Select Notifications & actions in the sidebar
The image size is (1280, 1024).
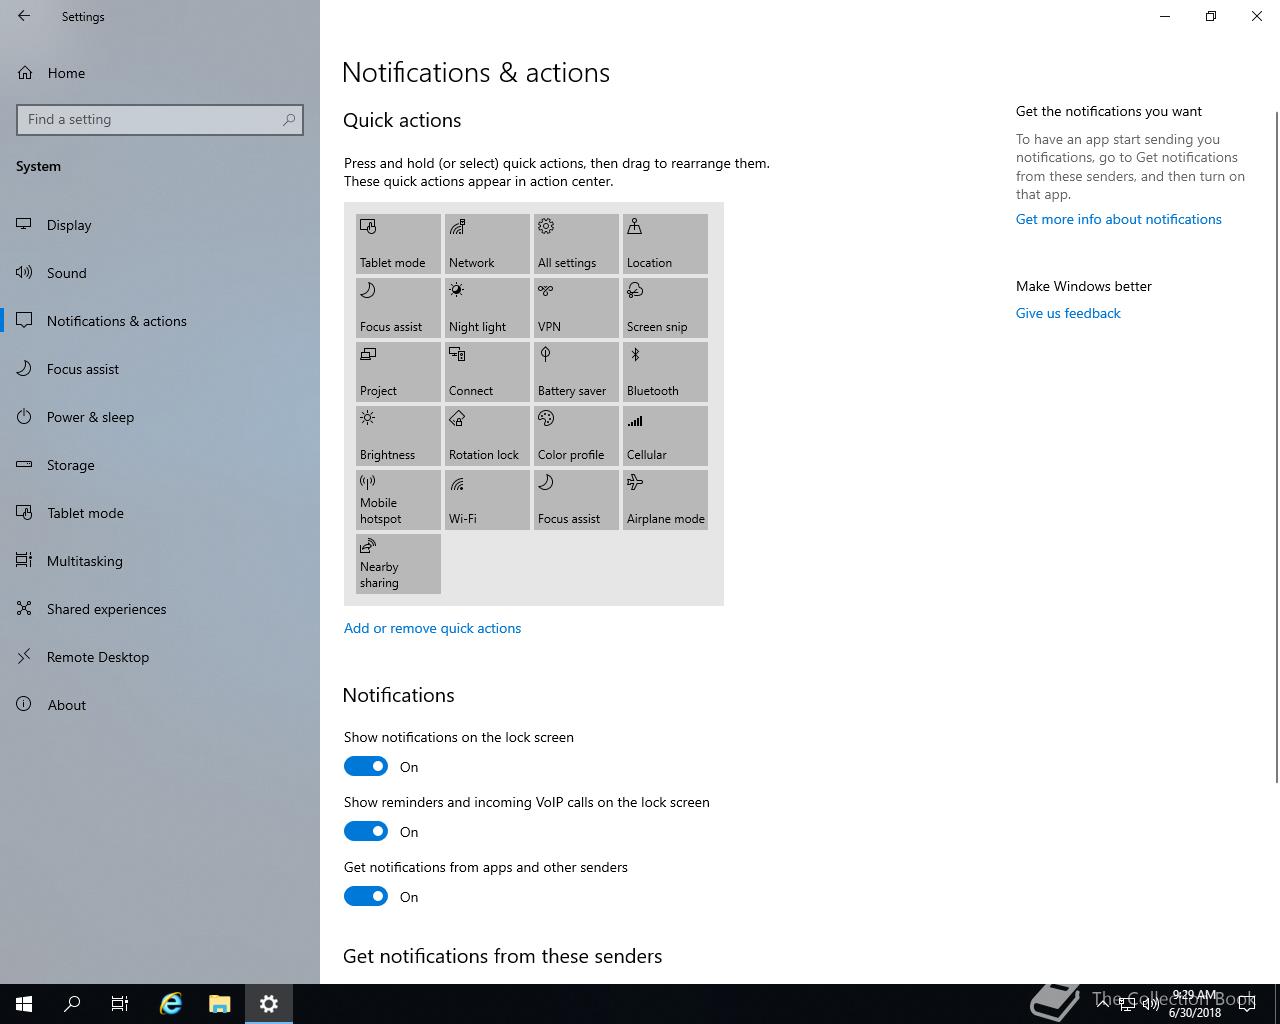click(x=160, y=321)
